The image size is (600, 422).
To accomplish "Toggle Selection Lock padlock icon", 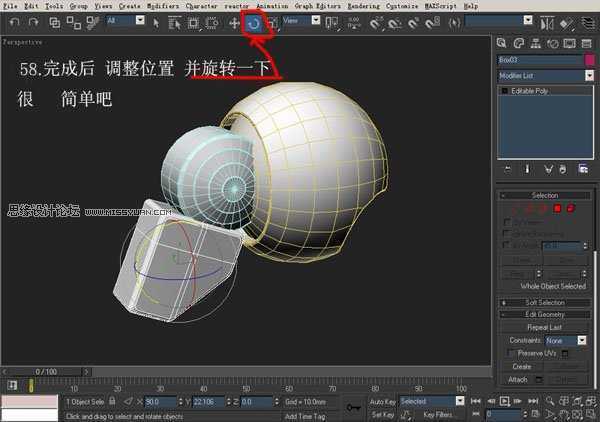I will pos(112,401).
